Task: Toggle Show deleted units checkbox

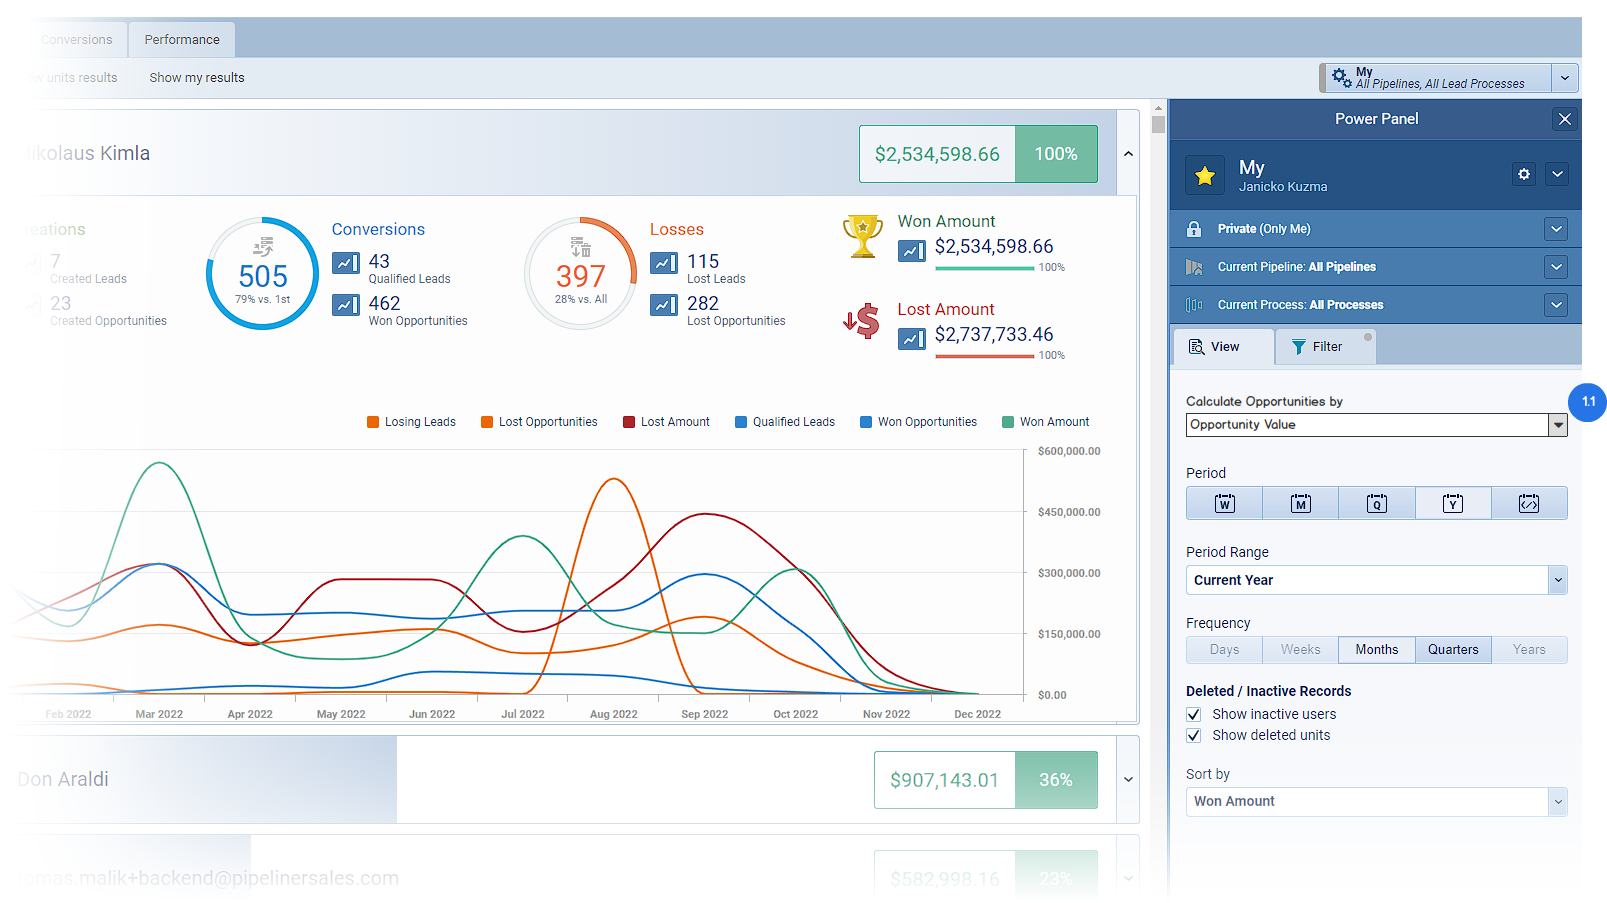Action: point(1193,735)
